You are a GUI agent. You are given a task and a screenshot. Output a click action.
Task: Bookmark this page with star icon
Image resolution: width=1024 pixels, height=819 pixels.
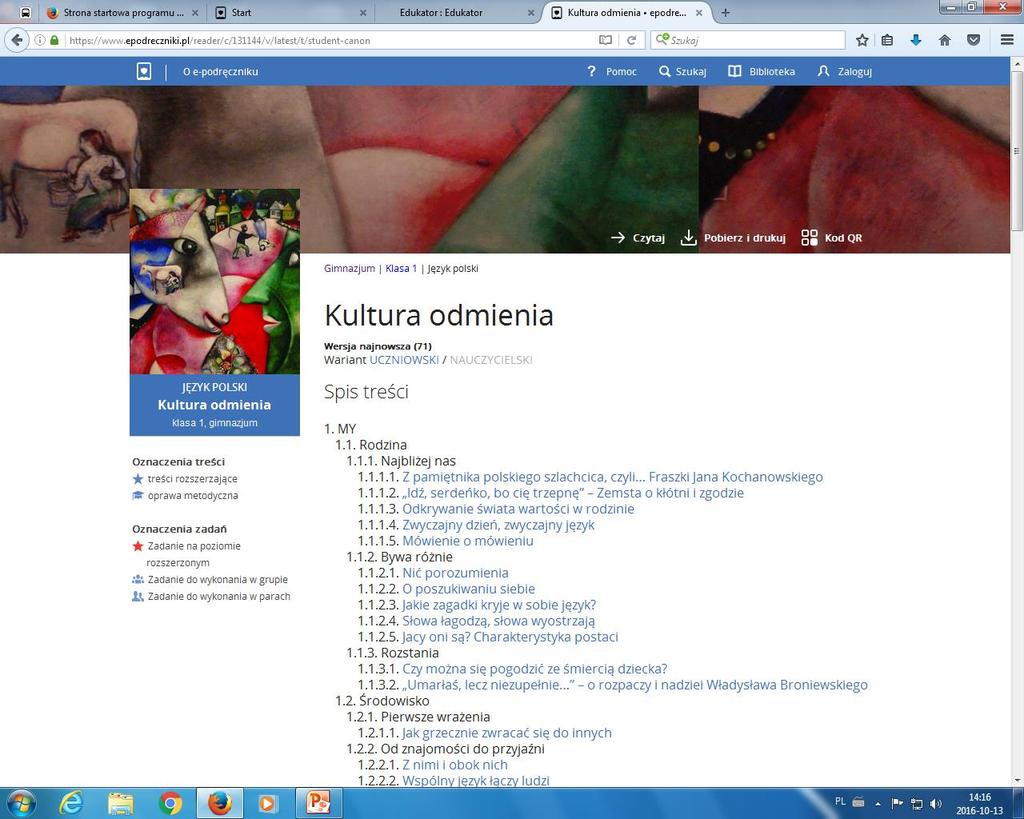coord(862,40)
